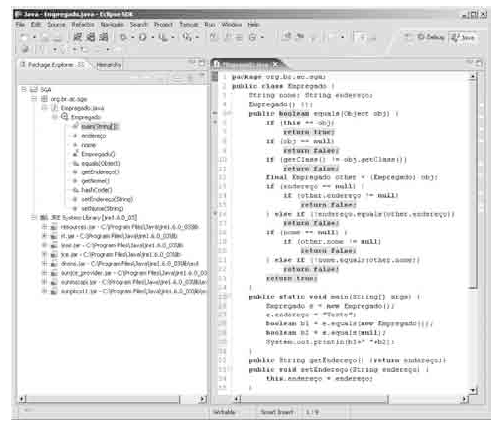Switch to the Debug perspective
This screenshot has width=500, height=437.
[430, 37]
